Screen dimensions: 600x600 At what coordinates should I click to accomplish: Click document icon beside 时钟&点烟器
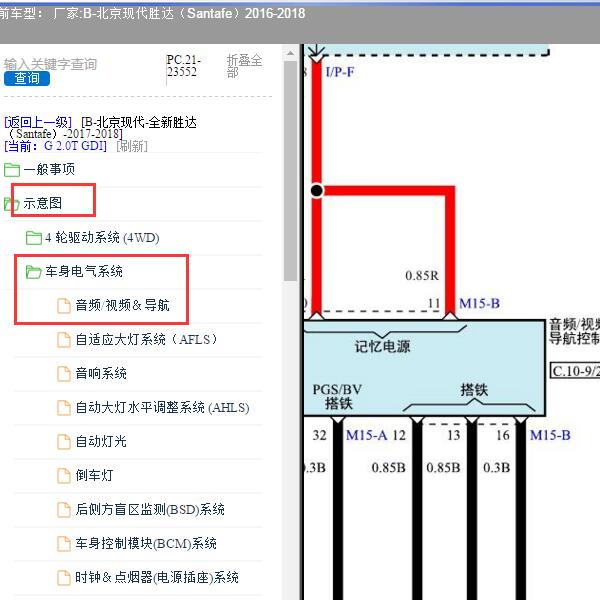[x=64, y=578]
